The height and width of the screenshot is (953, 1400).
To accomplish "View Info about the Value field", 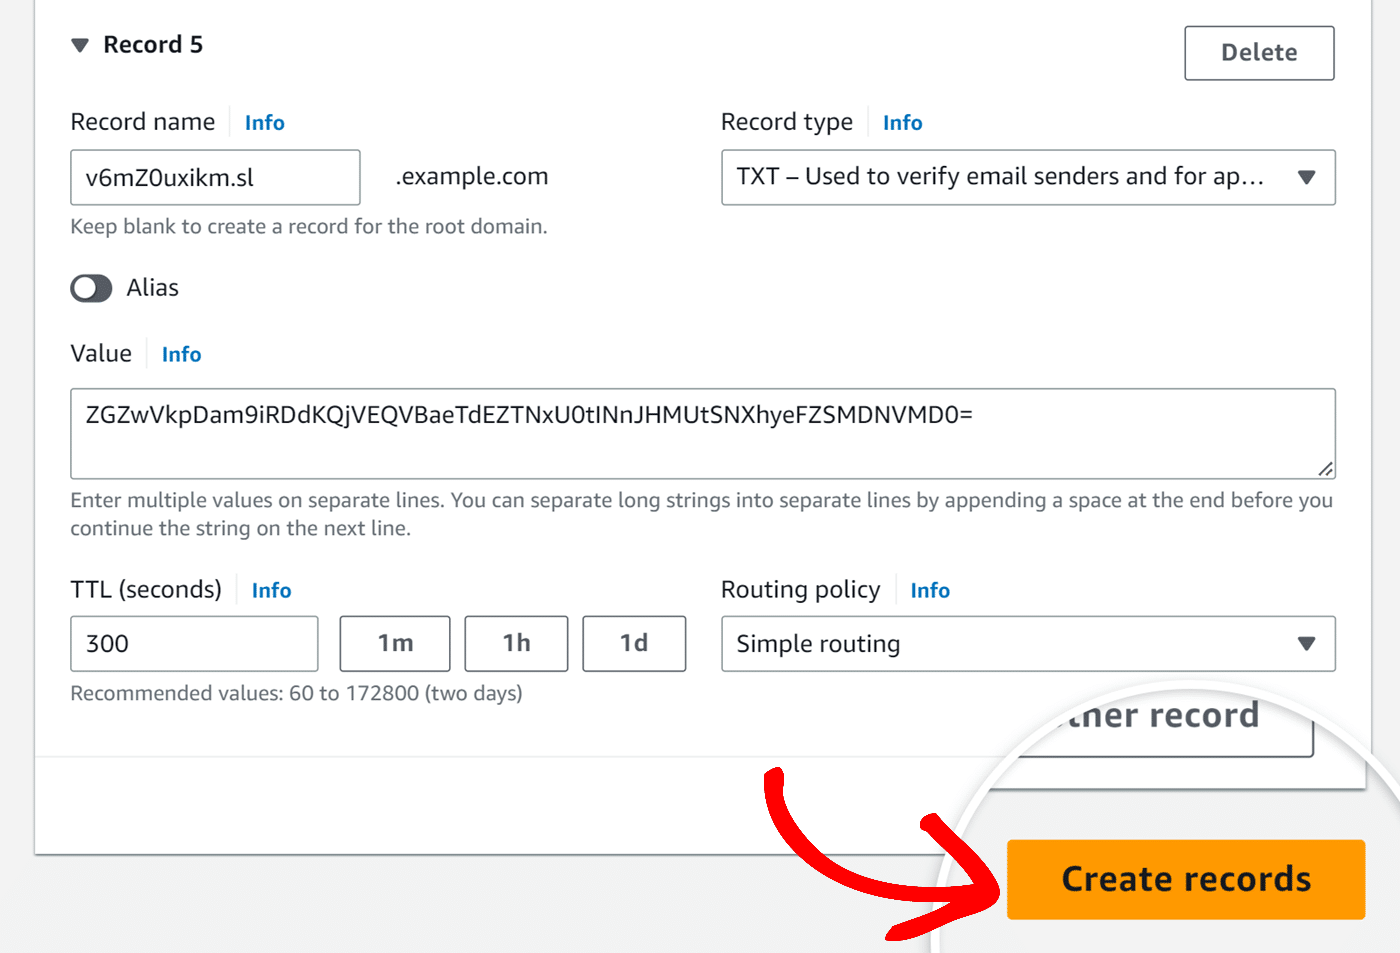I will click(x=181, y=354).
